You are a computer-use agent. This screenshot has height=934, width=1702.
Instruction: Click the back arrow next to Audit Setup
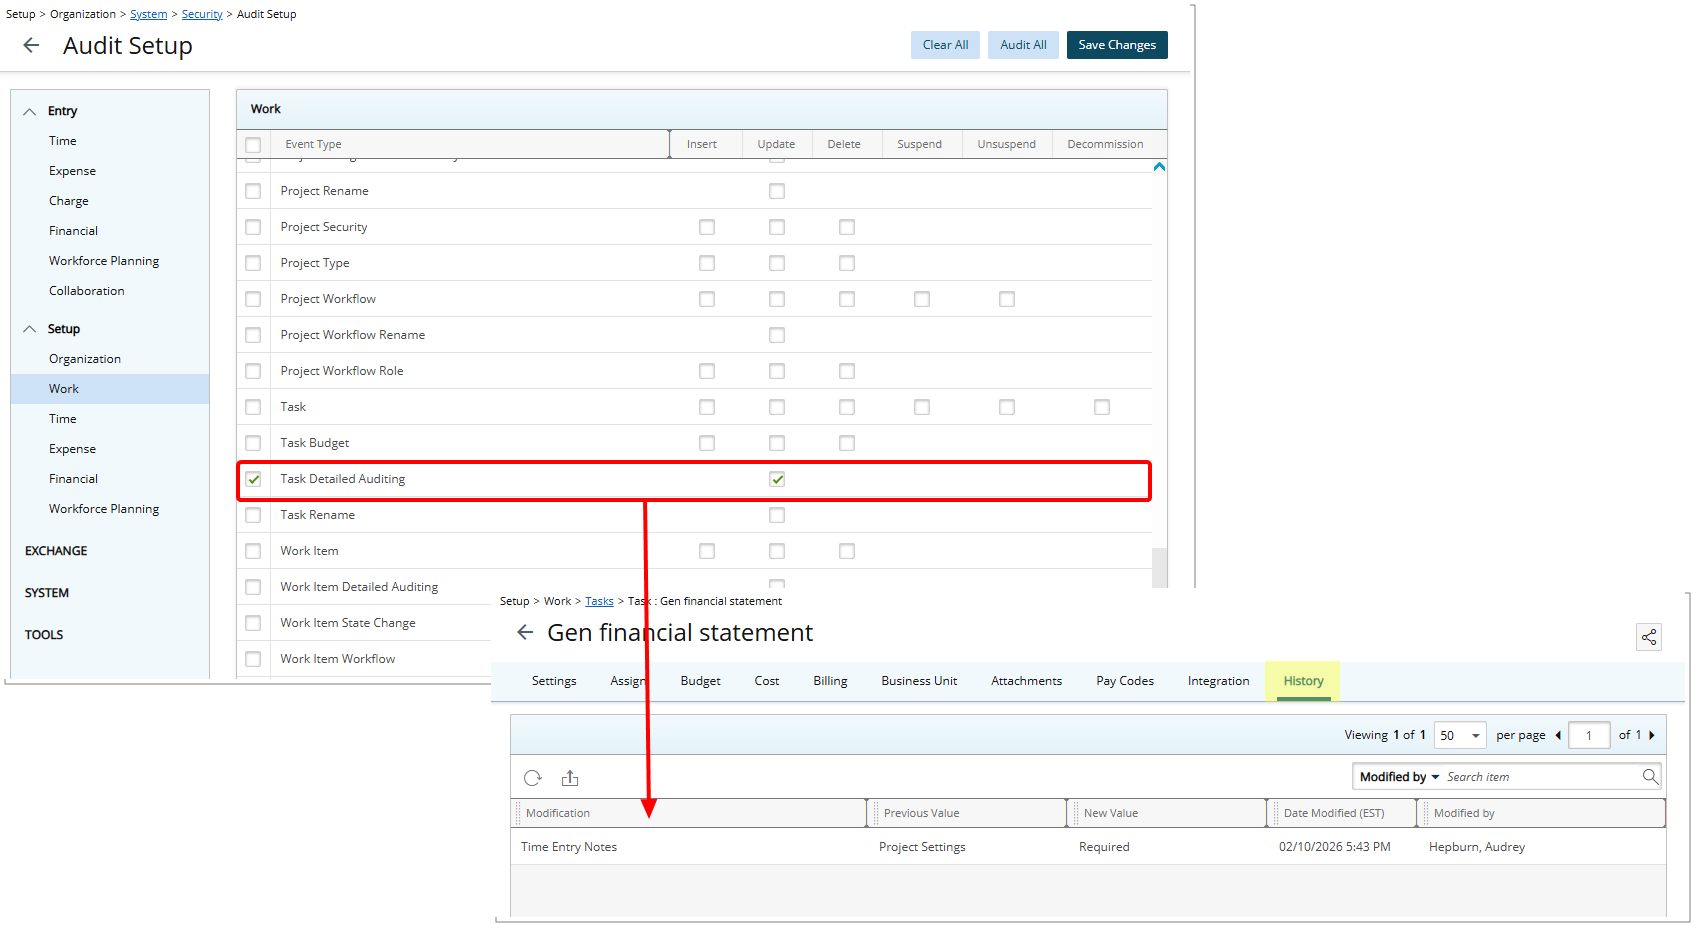tap(31, 44)
